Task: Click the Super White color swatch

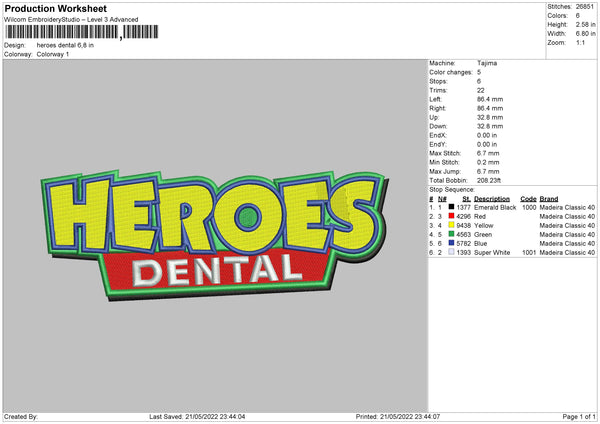Action: point(451,252)
